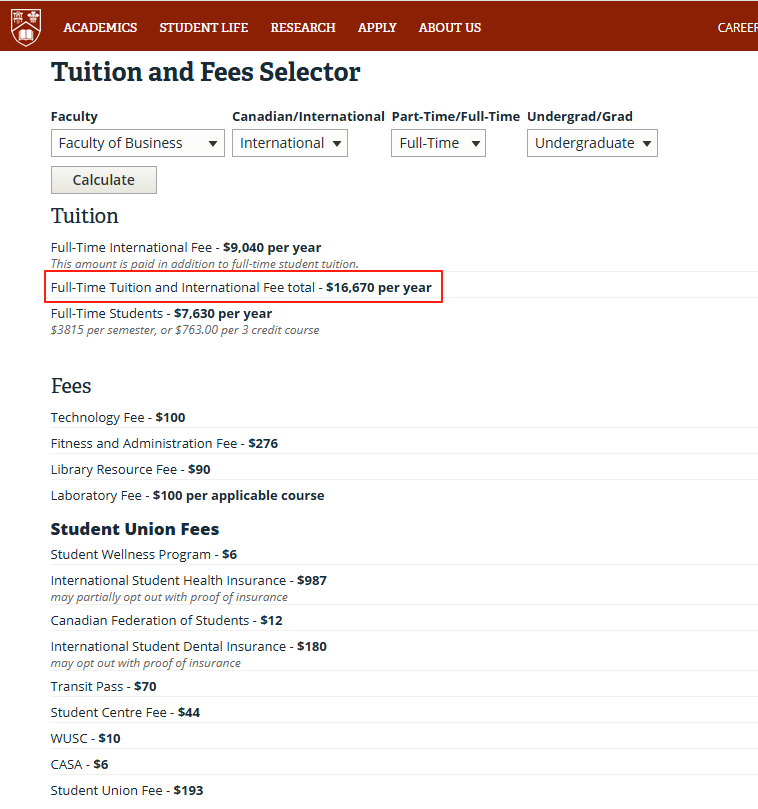Click the Student Union Fees heading
Viewport: 758px width, 809px height.
tap(135, 529)
